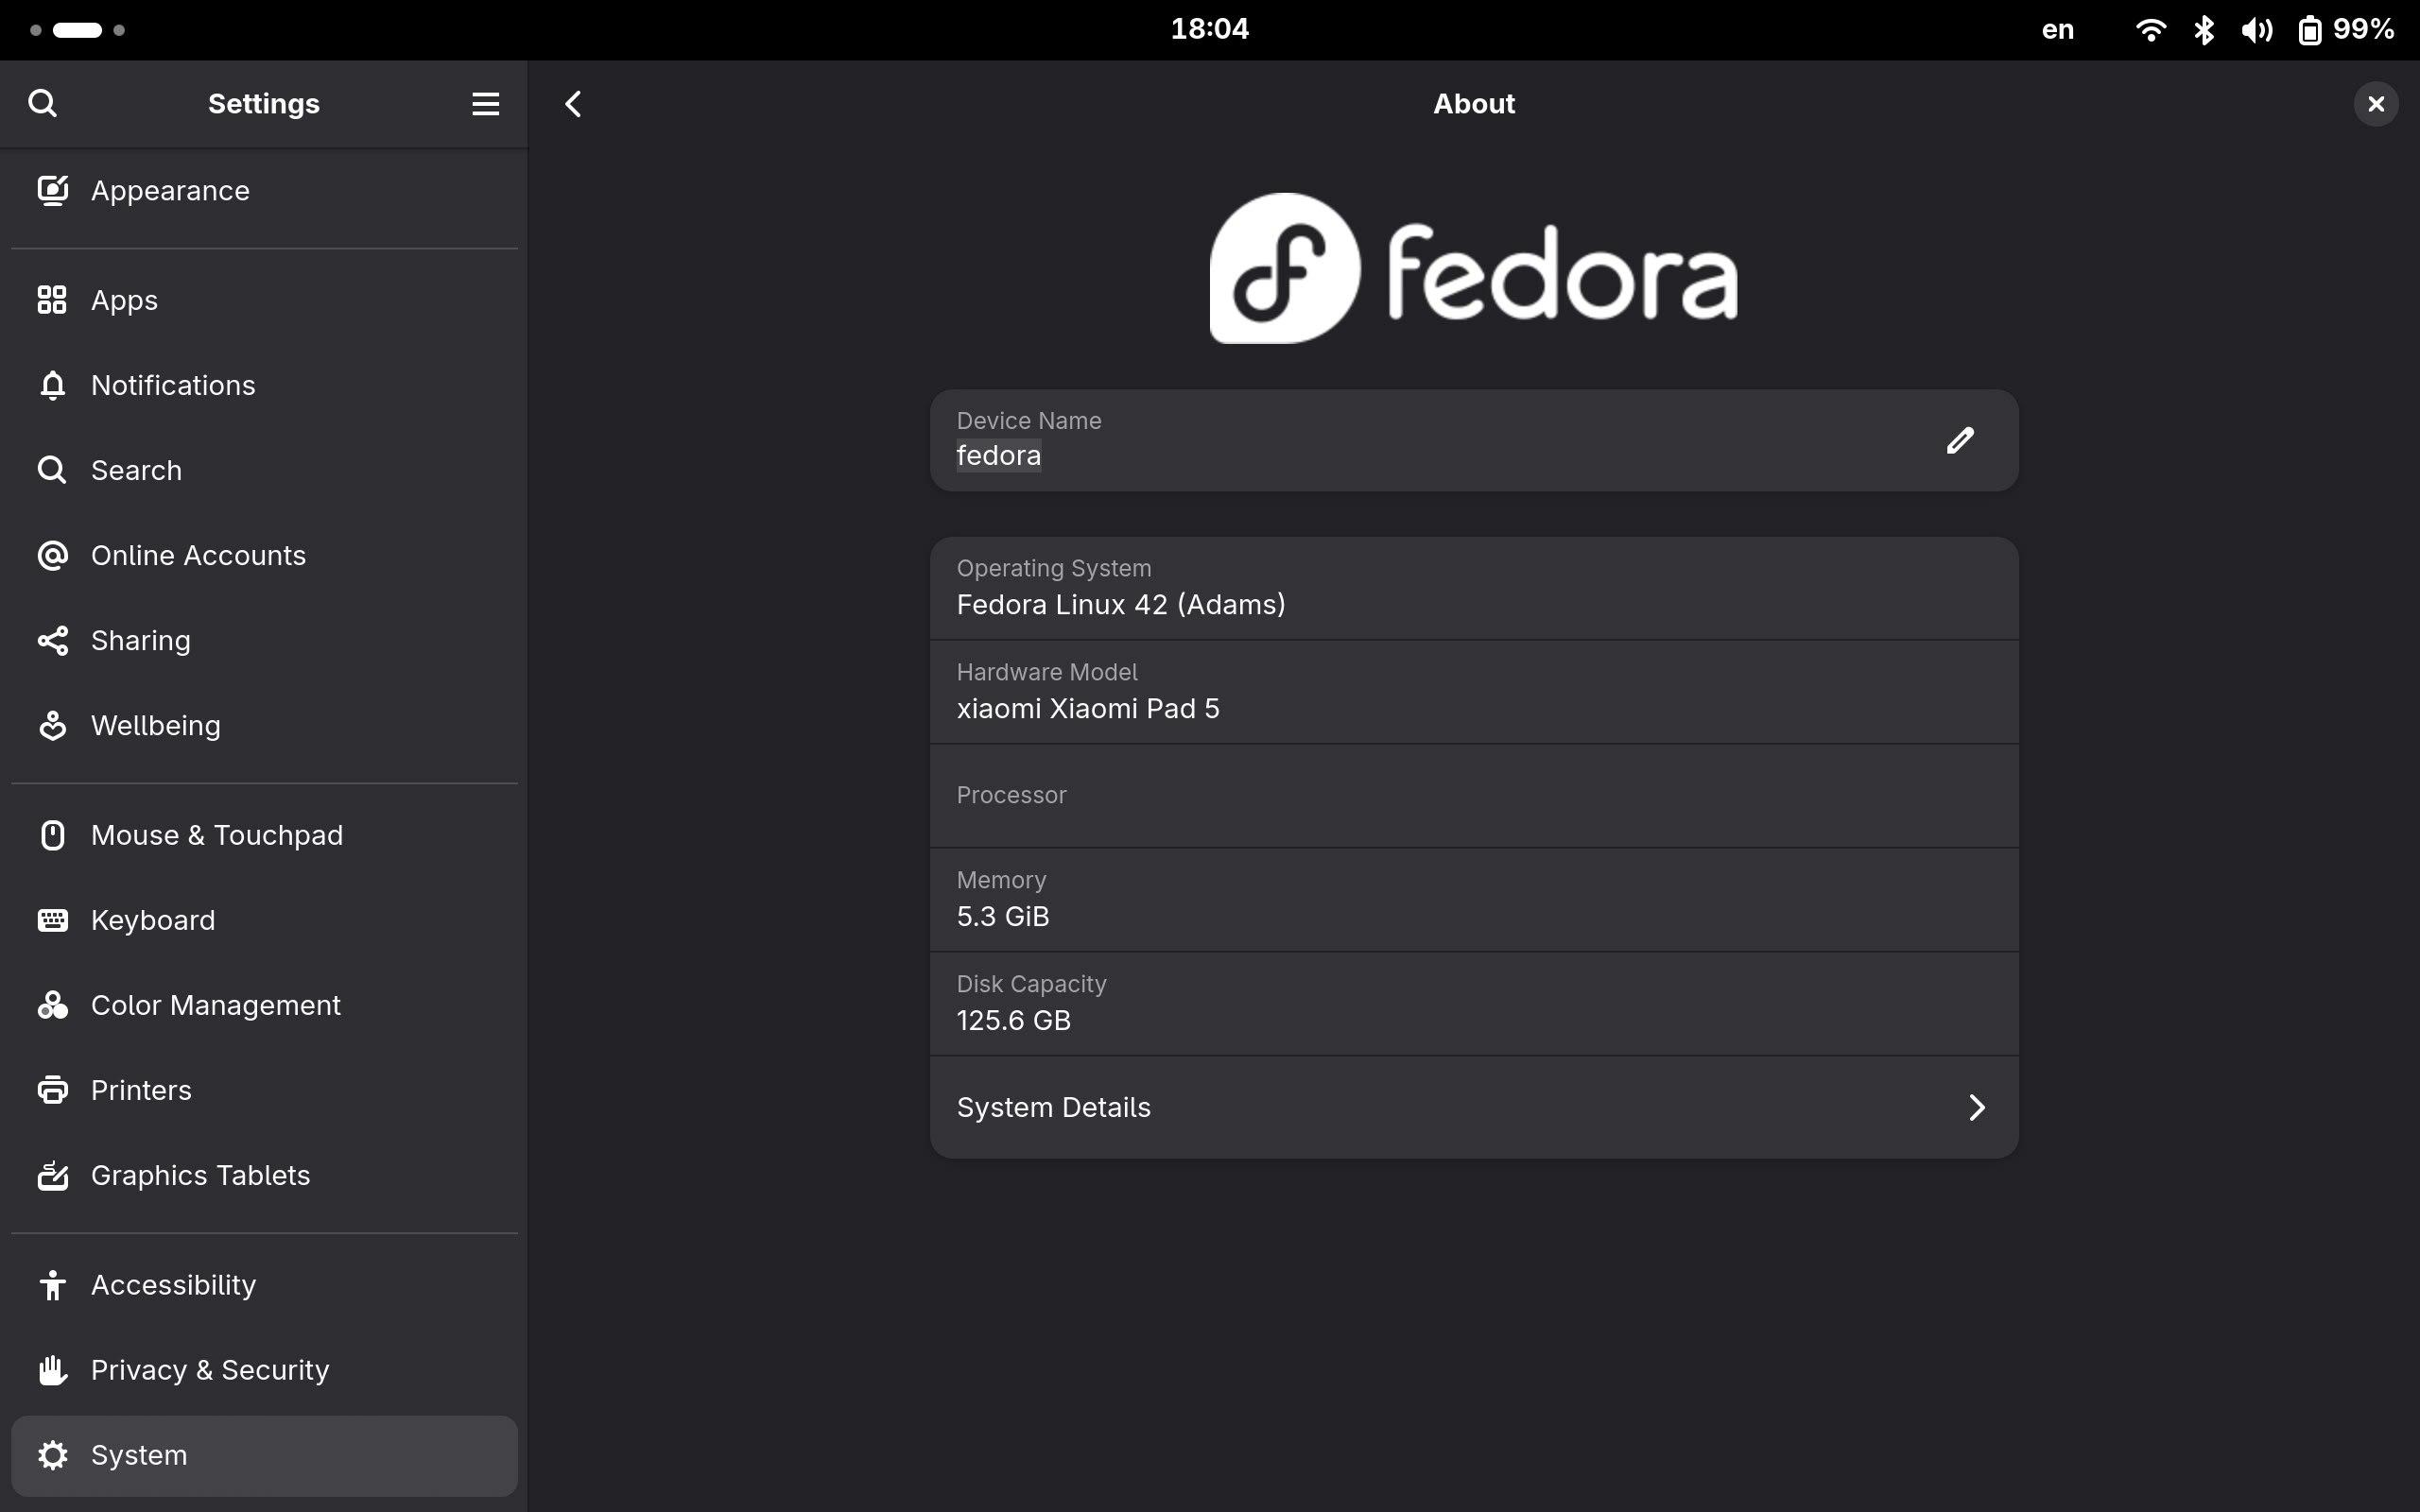
Task: Open Wi-Fi status indicator in top bar
Action: (x=2149, y=30)
